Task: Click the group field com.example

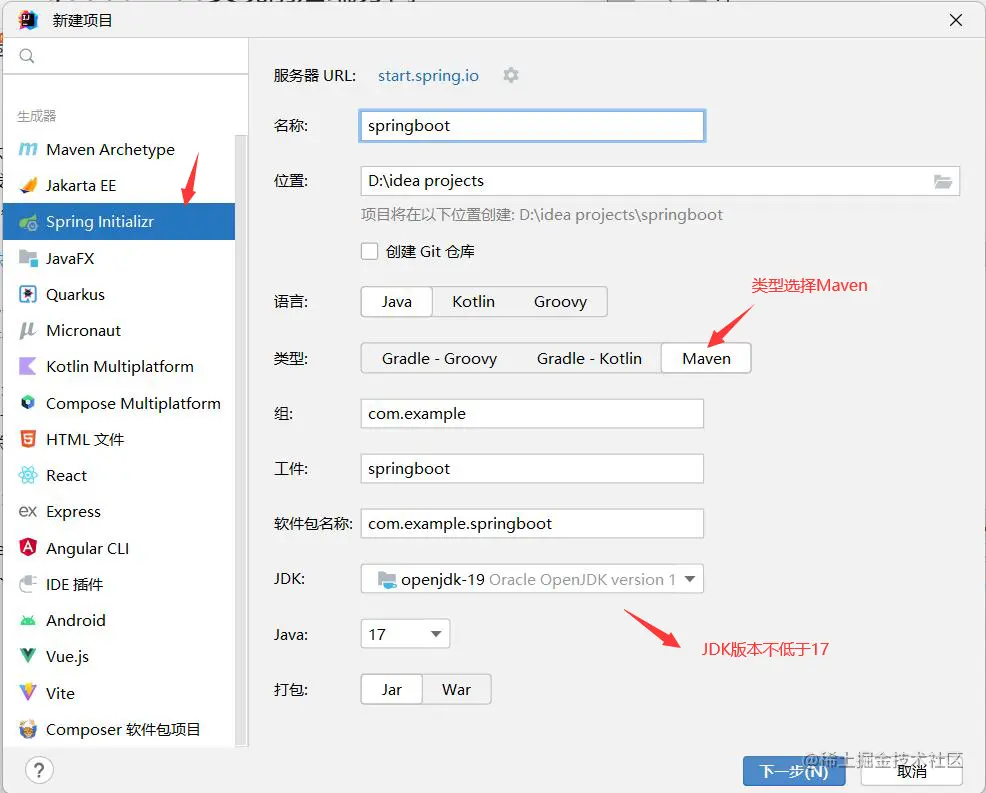Action: click(x=532, y=414)
